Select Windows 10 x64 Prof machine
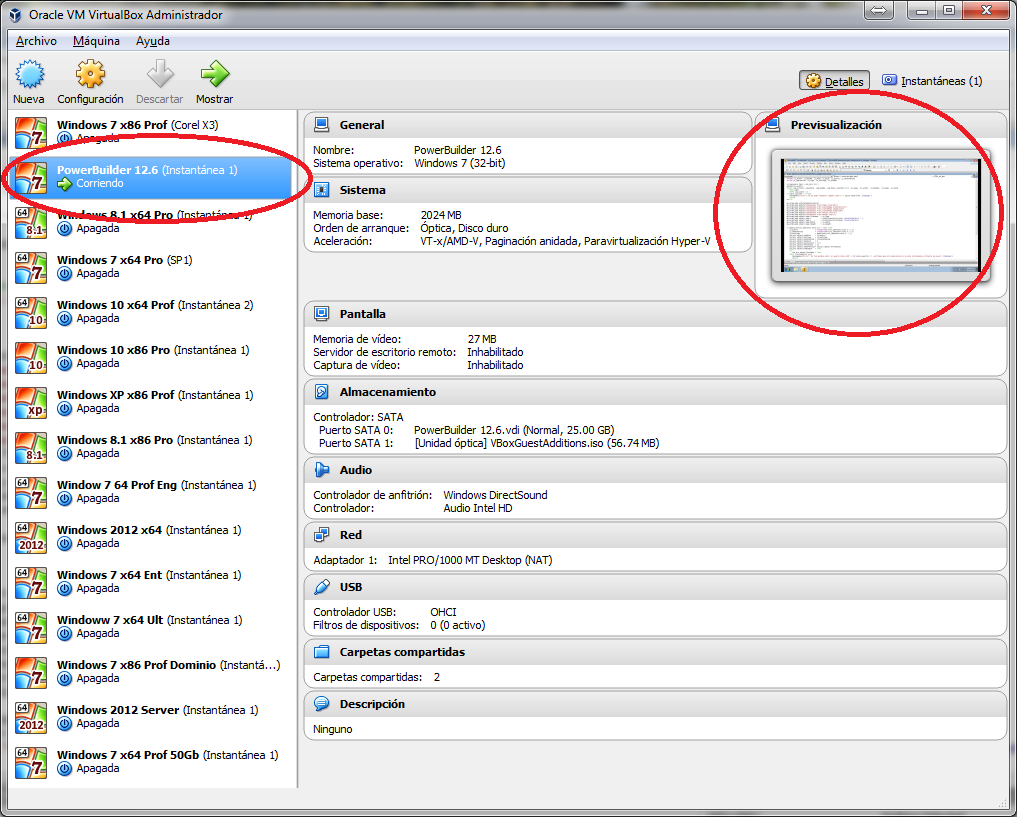This screenshot has height=817, width=1017. 152,312
